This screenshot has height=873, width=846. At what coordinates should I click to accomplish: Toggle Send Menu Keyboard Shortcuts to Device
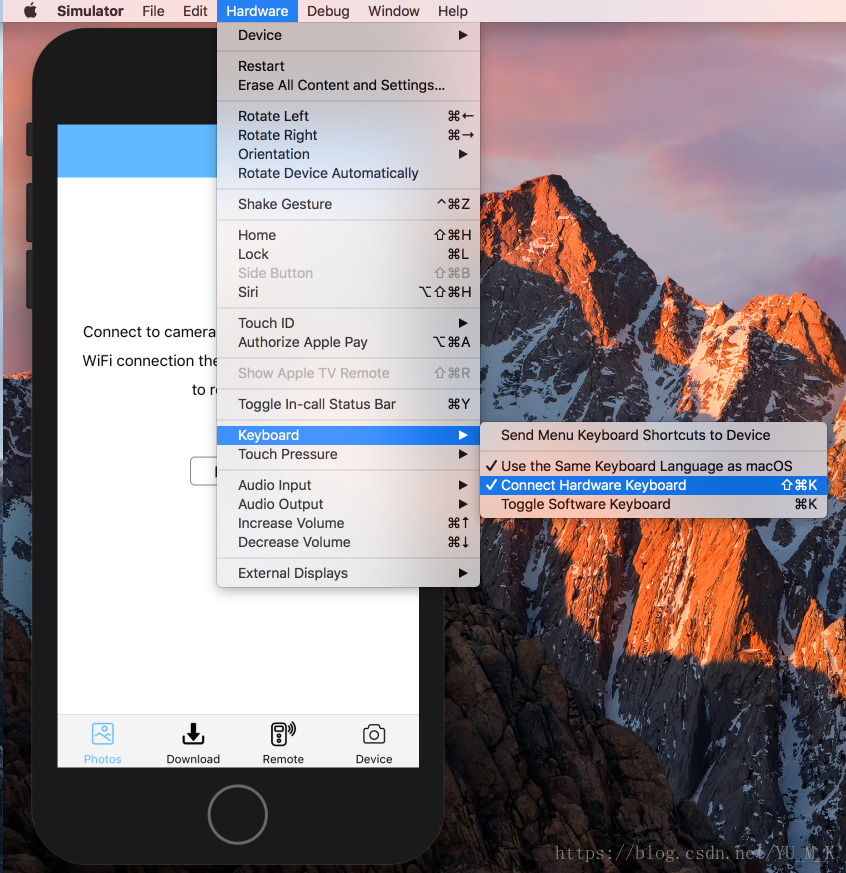pyautogui.click(x=653, y=435)
